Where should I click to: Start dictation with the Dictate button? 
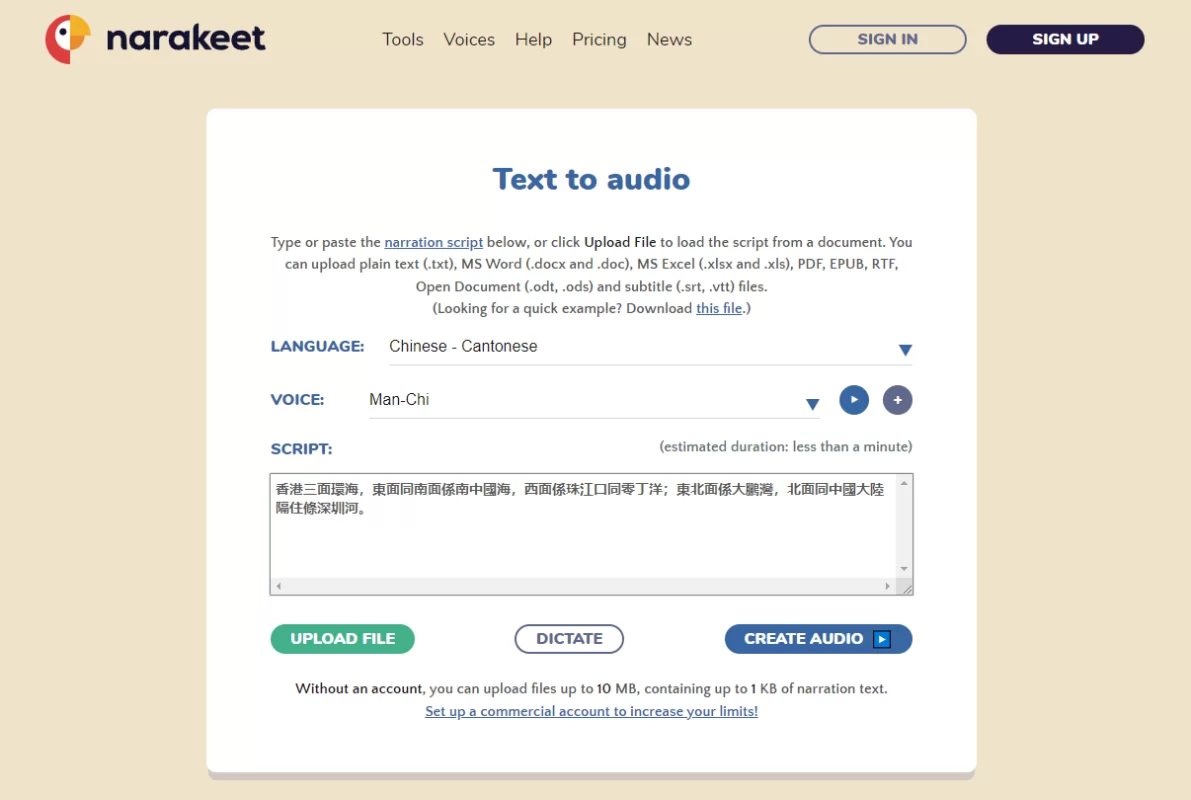click(x=569, y=639)
